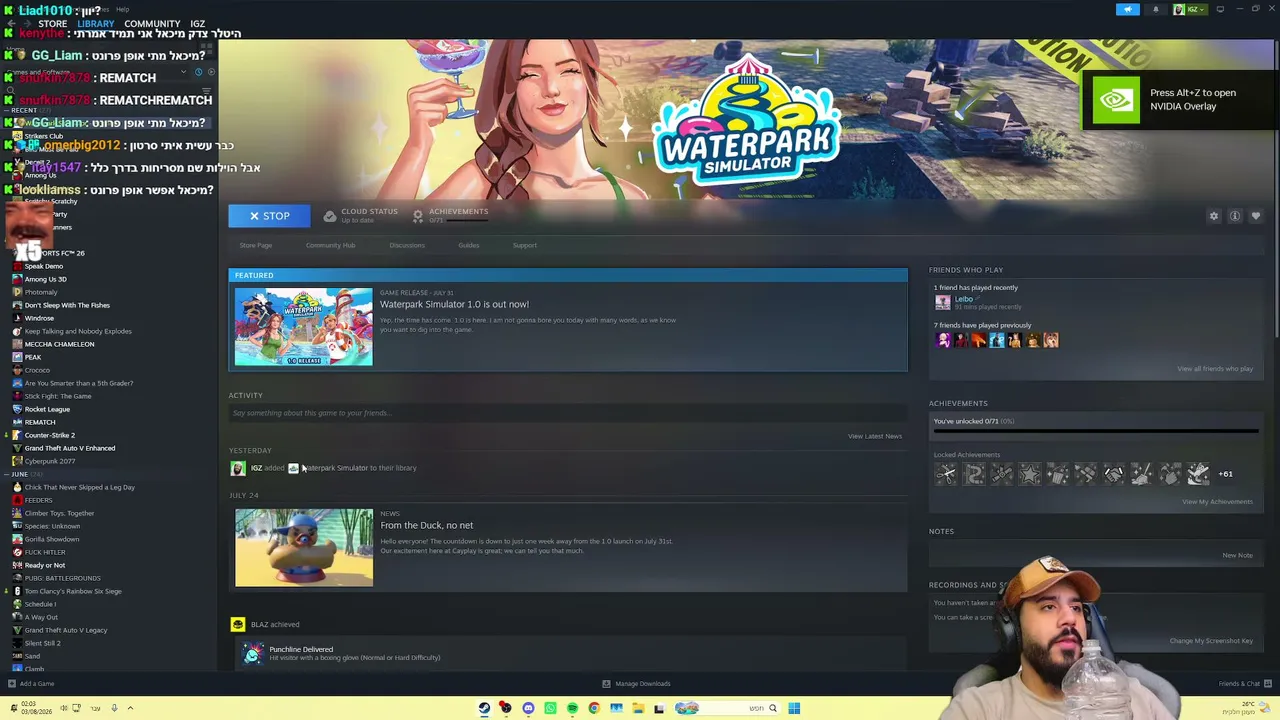Click the achievements unlocked progress bar
This screenshot has height=720, width=1280.
[x=1095, y=432]
